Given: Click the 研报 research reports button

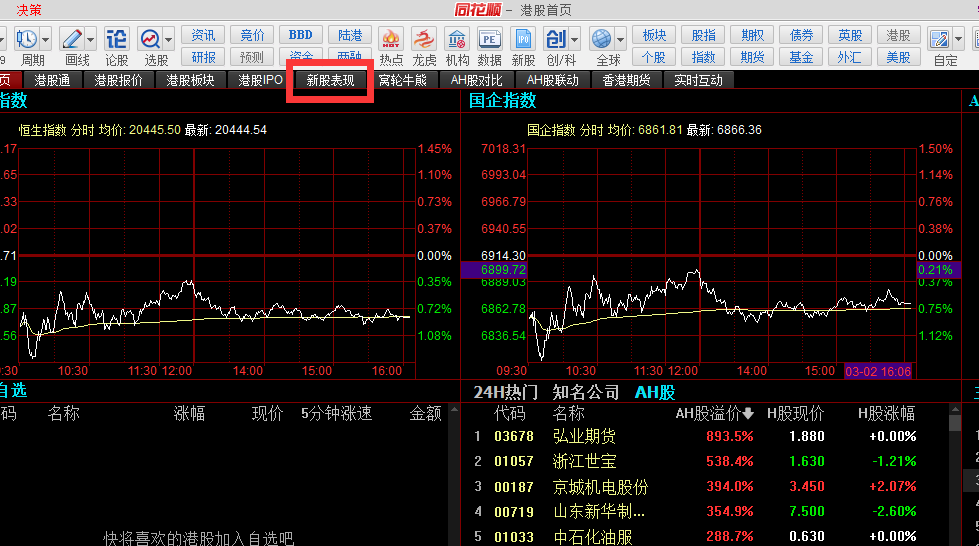Looking at the screenshot, I should pos(203,57).
